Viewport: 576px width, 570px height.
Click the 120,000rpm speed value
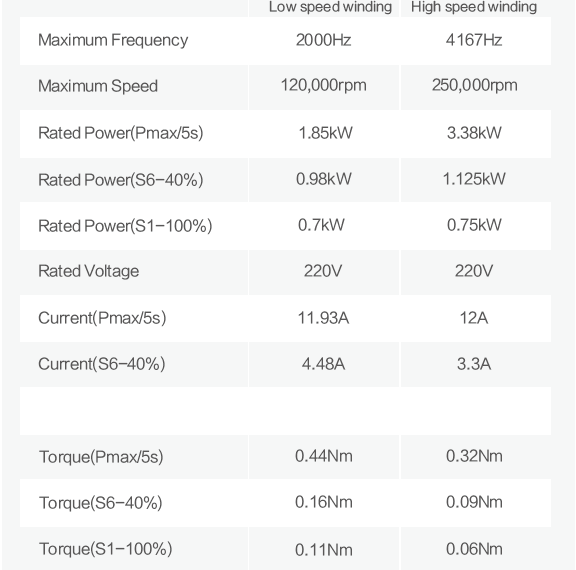[x=324, y=86]
